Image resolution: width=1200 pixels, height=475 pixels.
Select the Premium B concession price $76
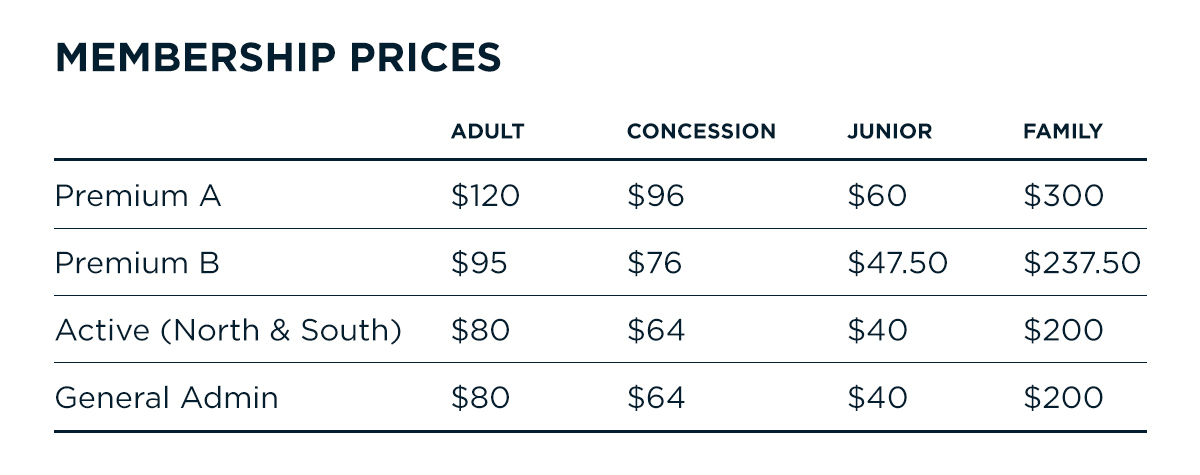pos(654,263)
